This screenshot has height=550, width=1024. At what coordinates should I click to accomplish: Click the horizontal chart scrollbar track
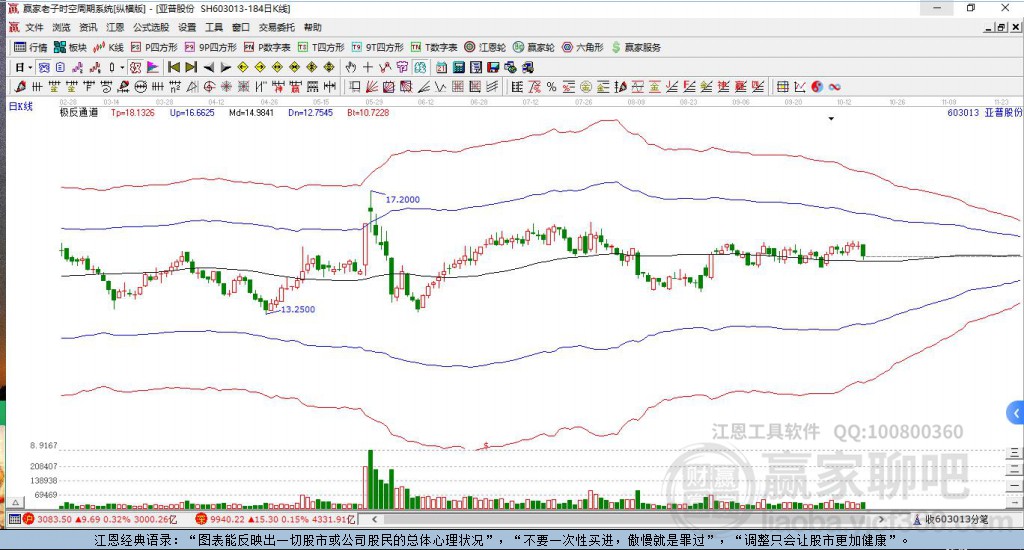(x=627, y=519)
